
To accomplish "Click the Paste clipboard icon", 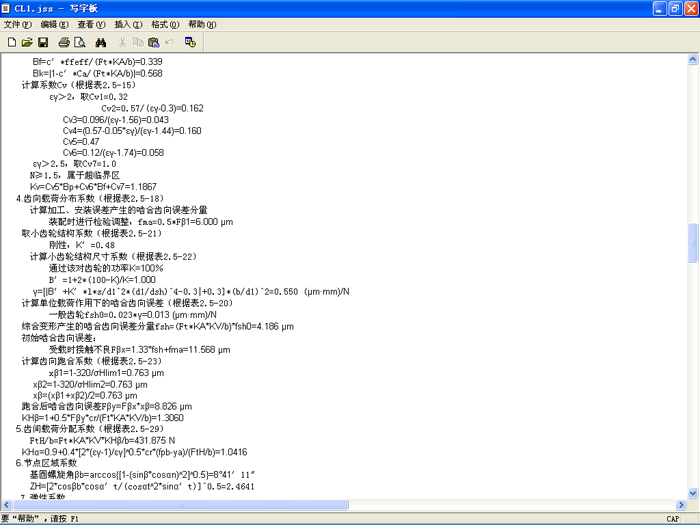I will [x=153, y=43].
